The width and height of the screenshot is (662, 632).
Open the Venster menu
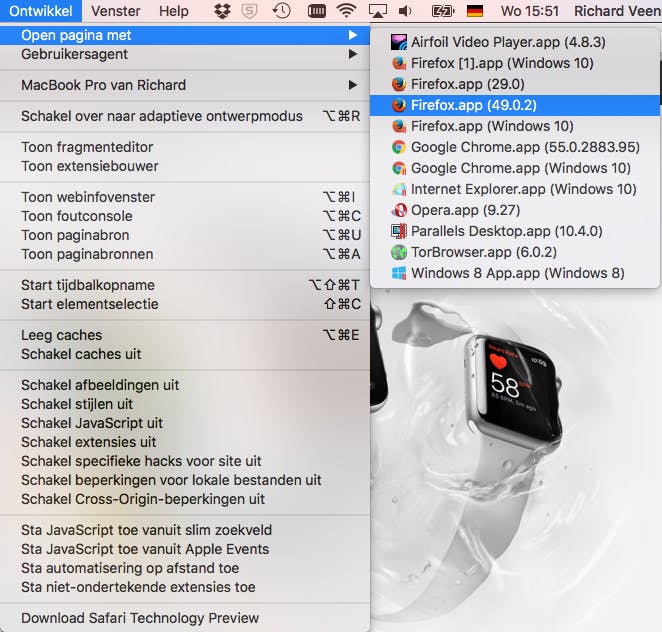point(116,11)
